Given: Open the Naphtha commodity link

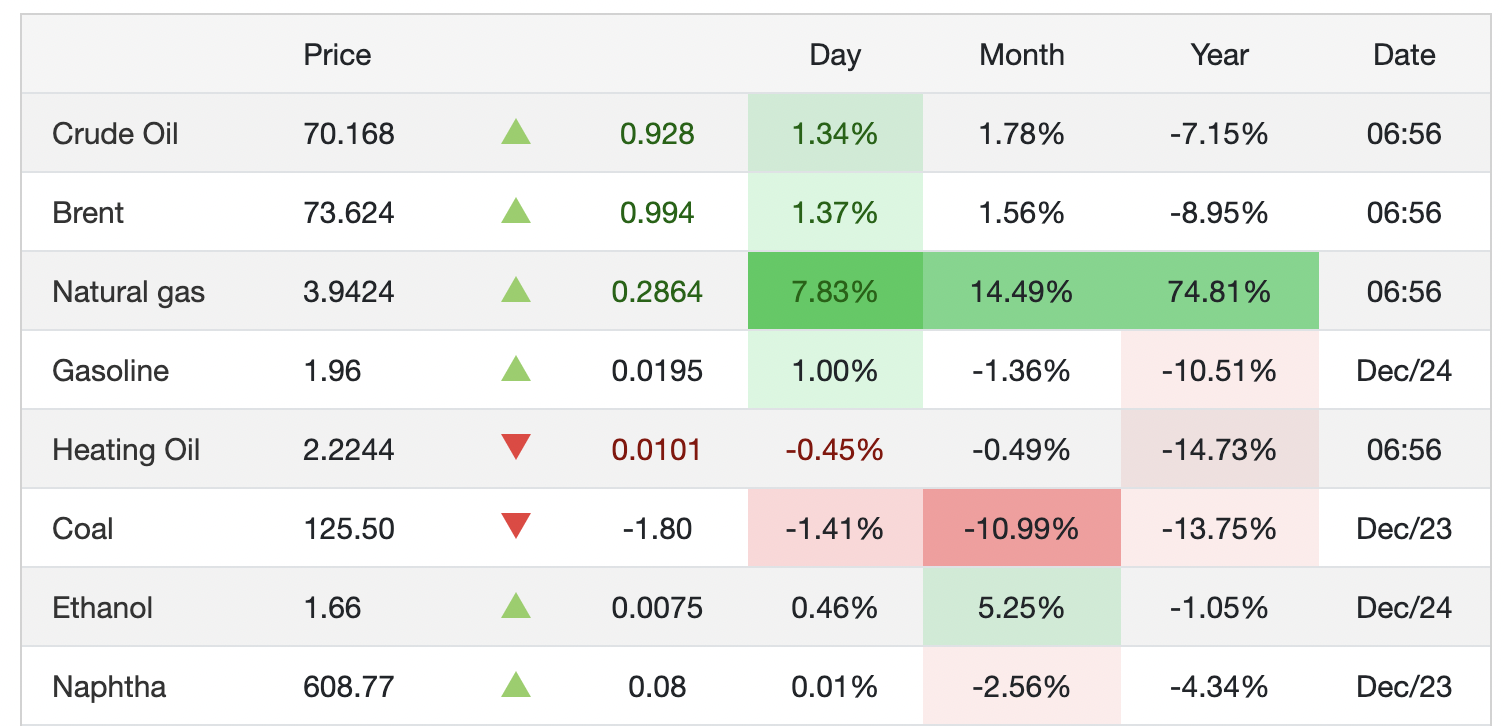Looking at the screenshot, I should 109,688.
